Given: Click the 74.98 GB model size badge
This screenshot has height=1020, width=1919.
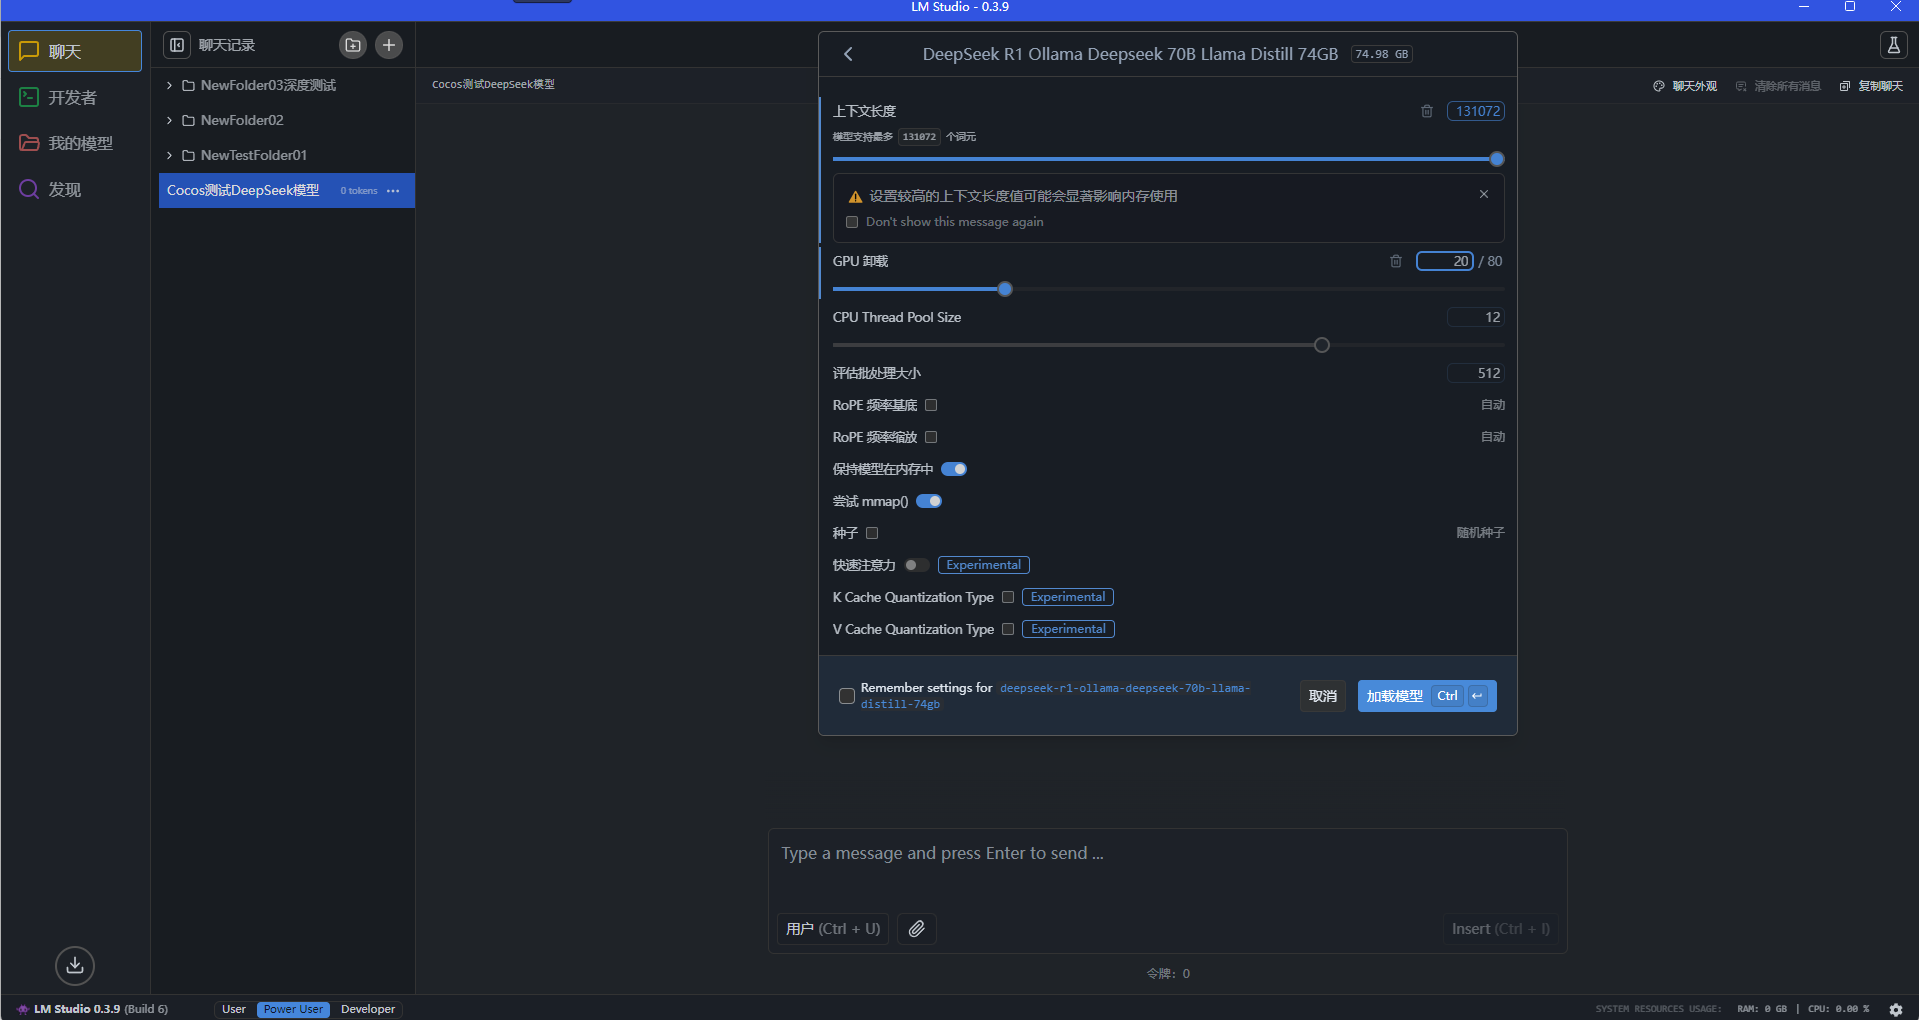Looking at the screenshot, I should (x=1382, y=54).
